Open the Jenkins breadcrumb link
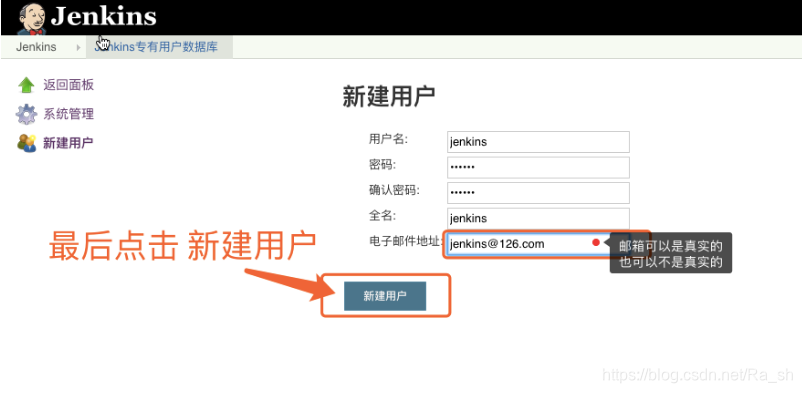Image resolution: width=802 pixels, height=393 pixels. [36, 47]
